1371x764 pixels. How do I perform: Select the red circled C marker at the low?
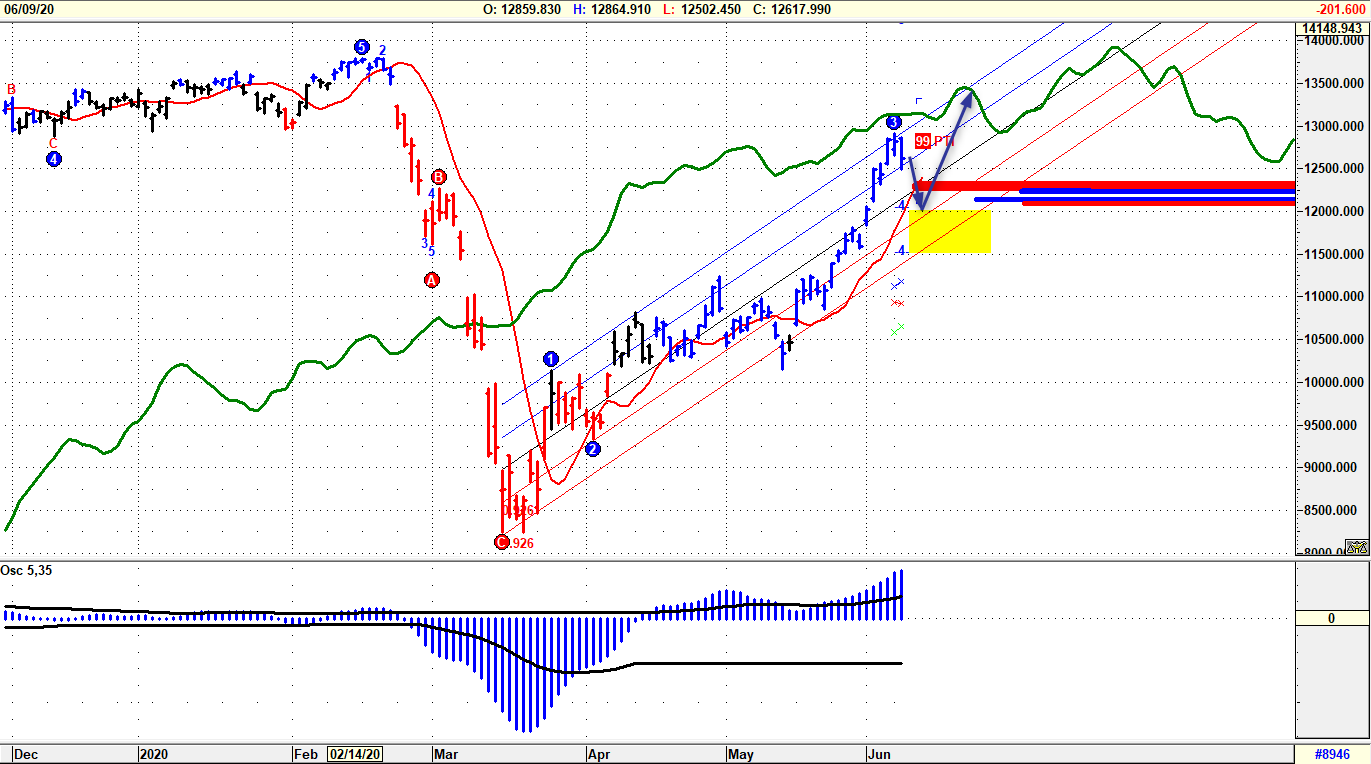[502, 542]
